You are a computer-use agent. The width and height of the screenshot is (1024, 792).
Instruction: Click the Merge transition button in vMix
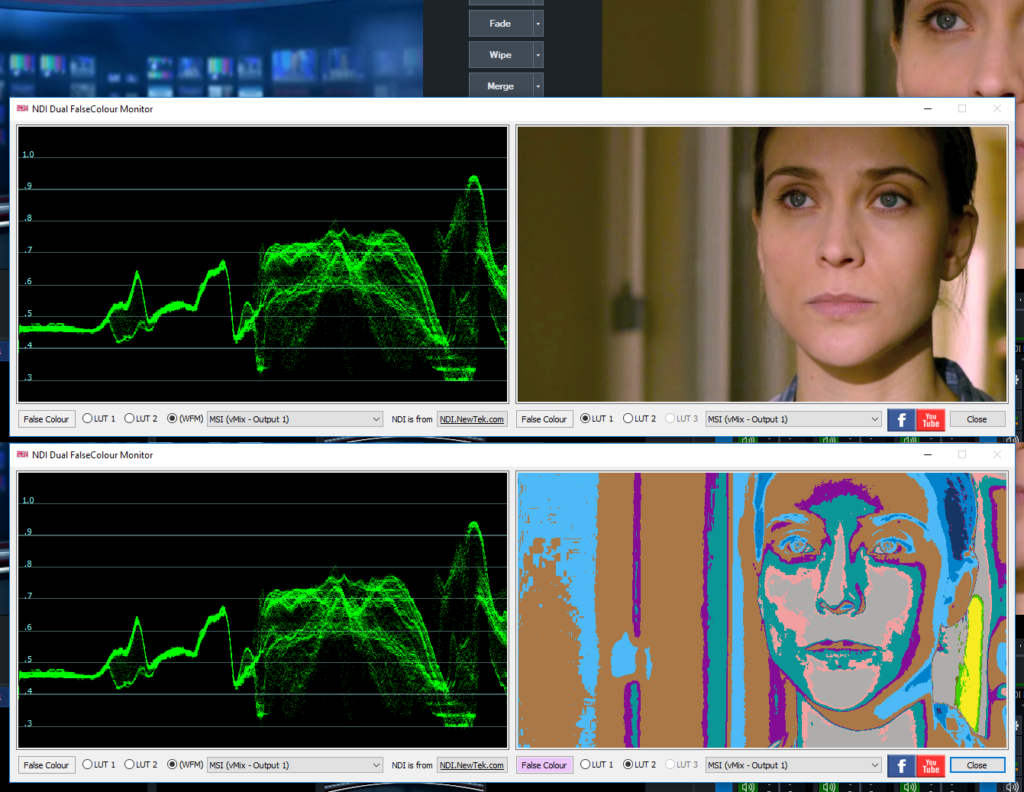click(x=501, y=86)
